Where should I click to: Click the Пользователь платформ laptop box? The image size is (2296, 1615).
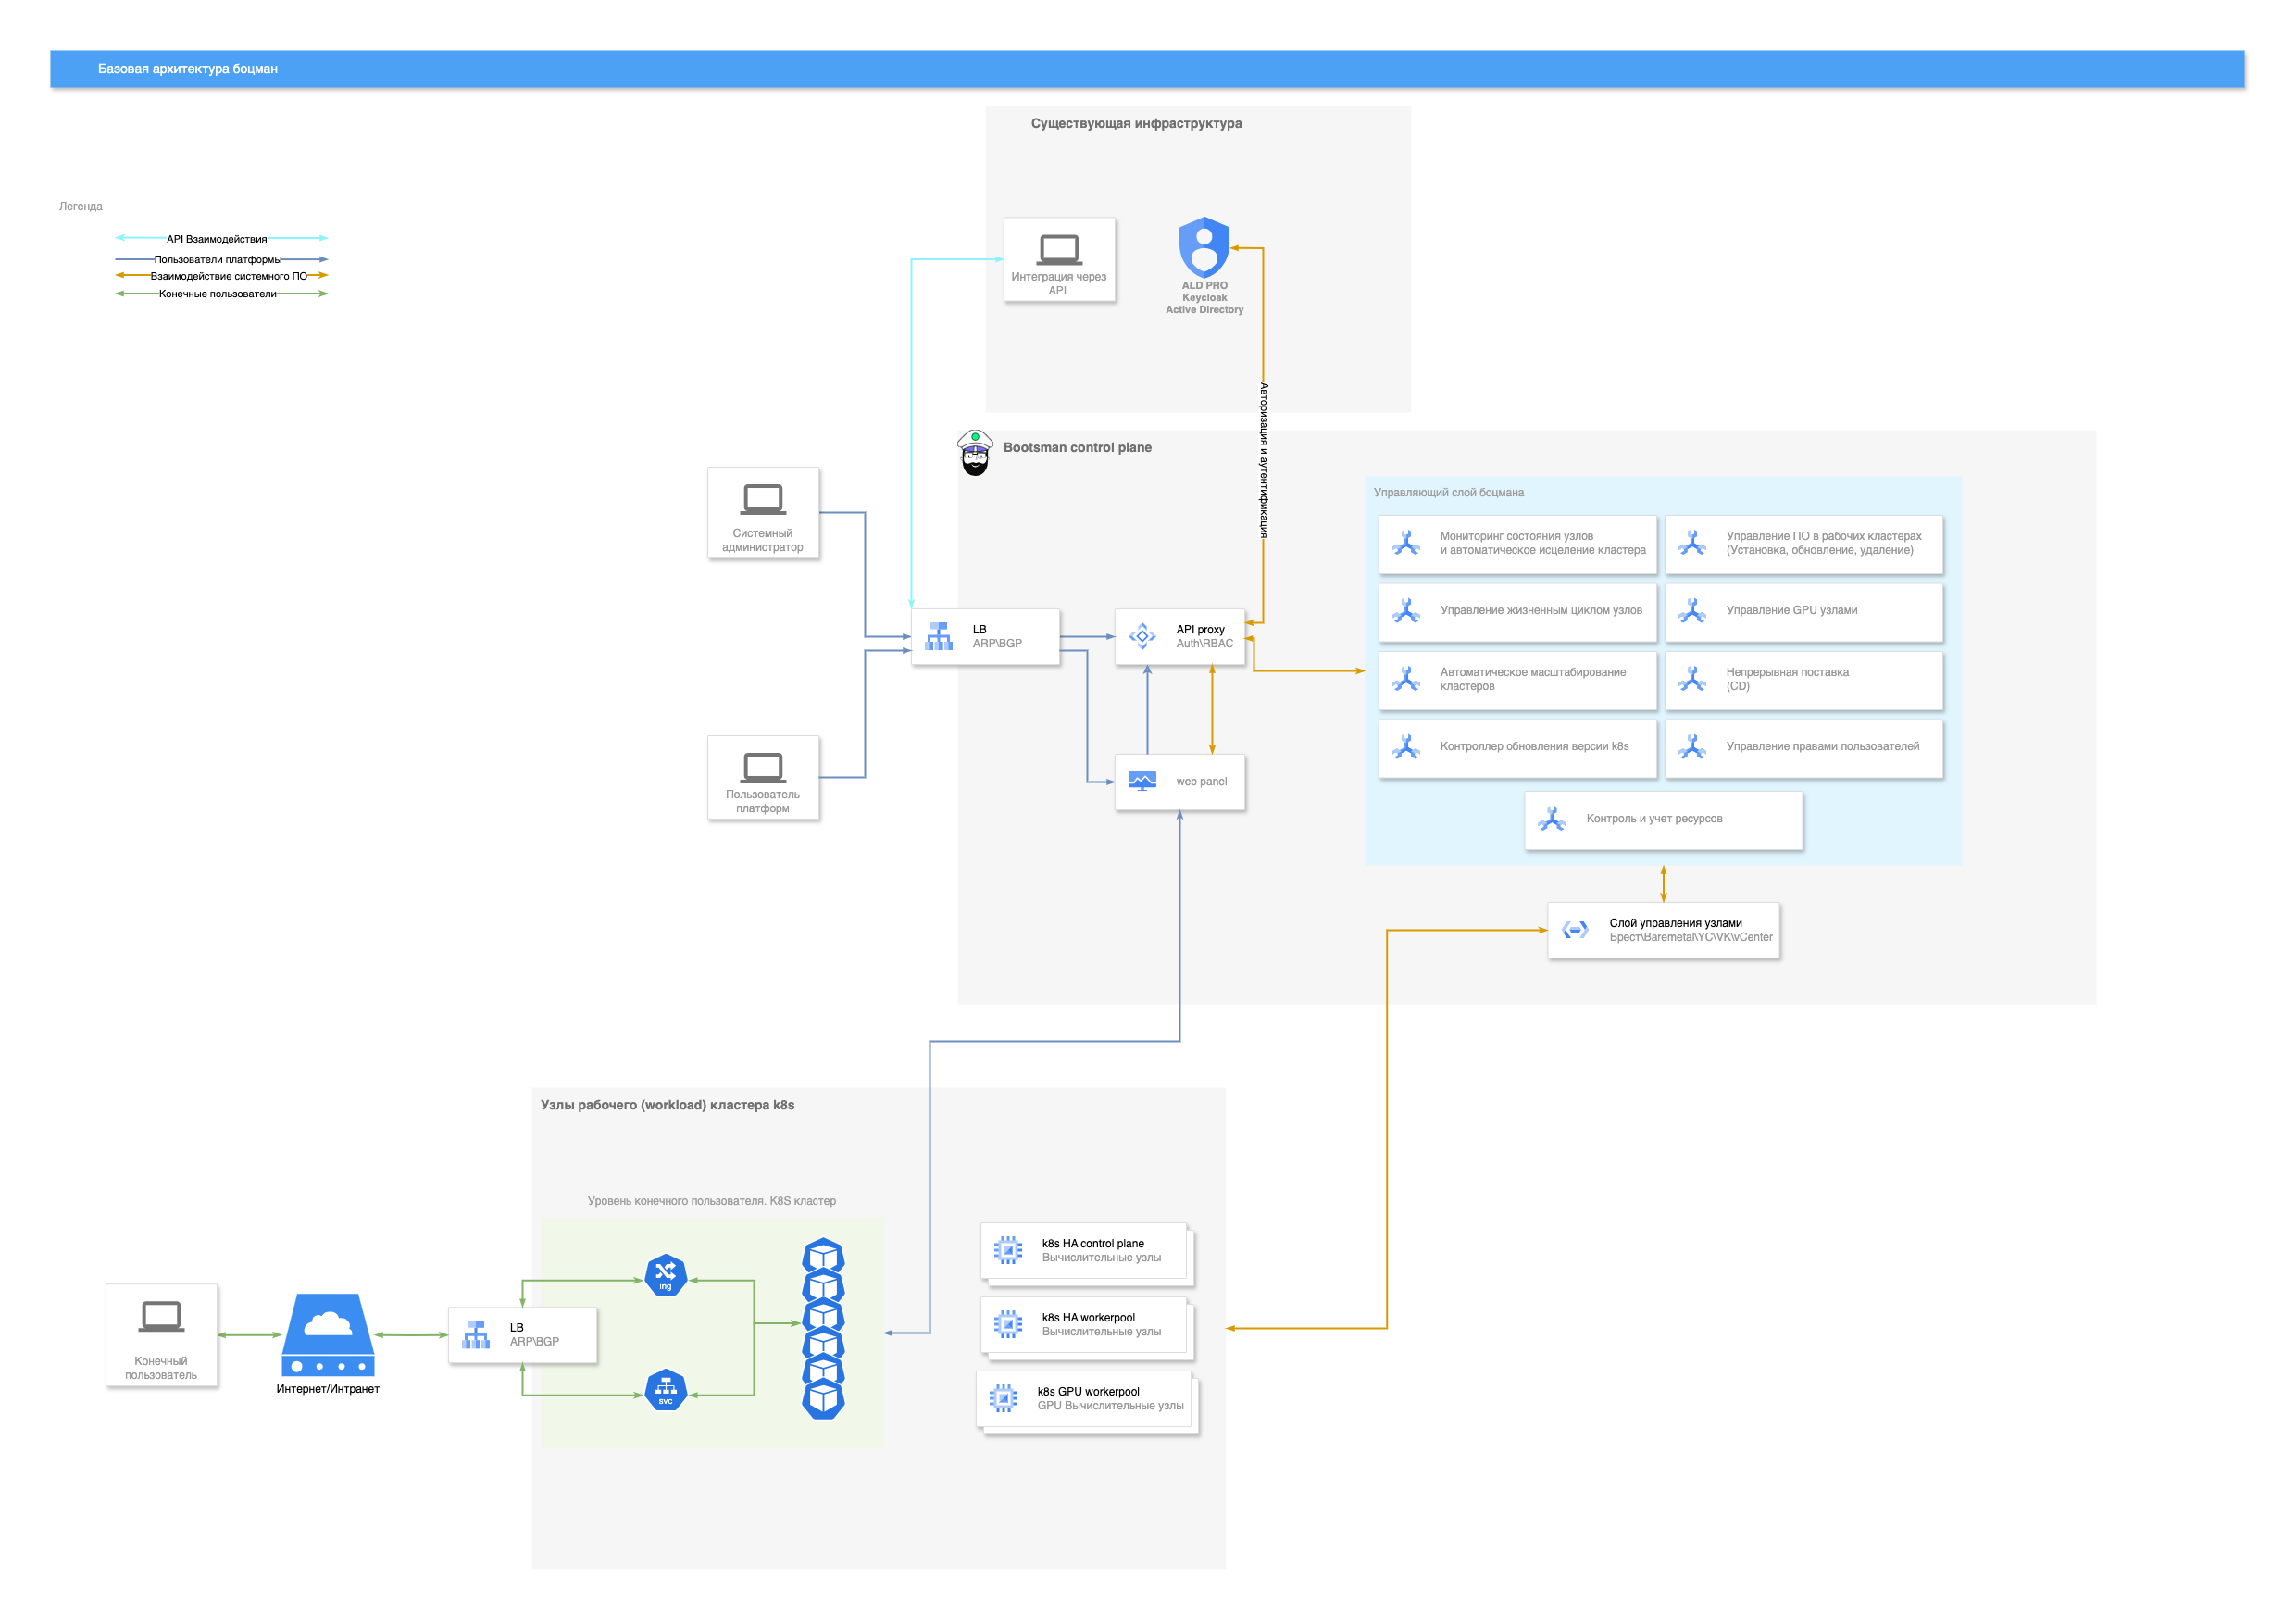click(x=763, y=778)
